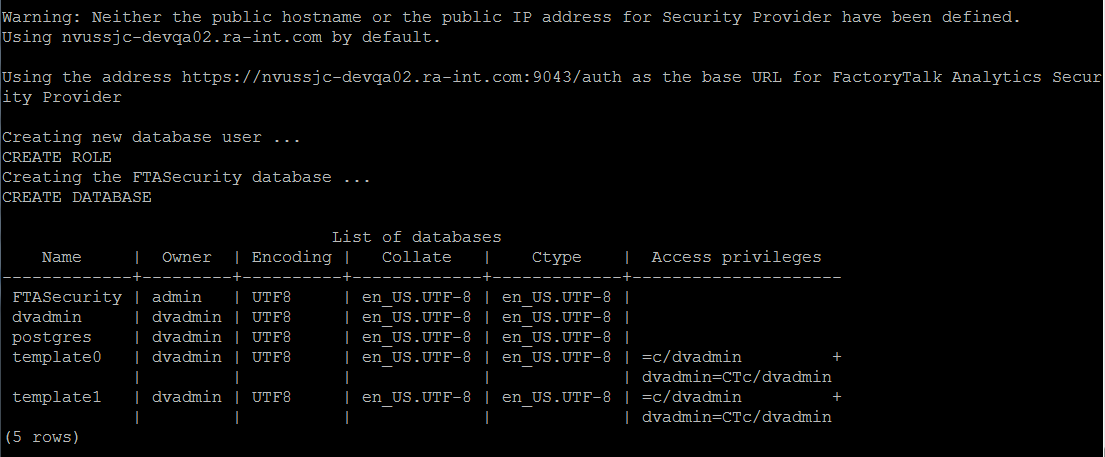The image size is (1105, 457).
Task: Click the template1 database row name
Action: click(x=56, y=398)
